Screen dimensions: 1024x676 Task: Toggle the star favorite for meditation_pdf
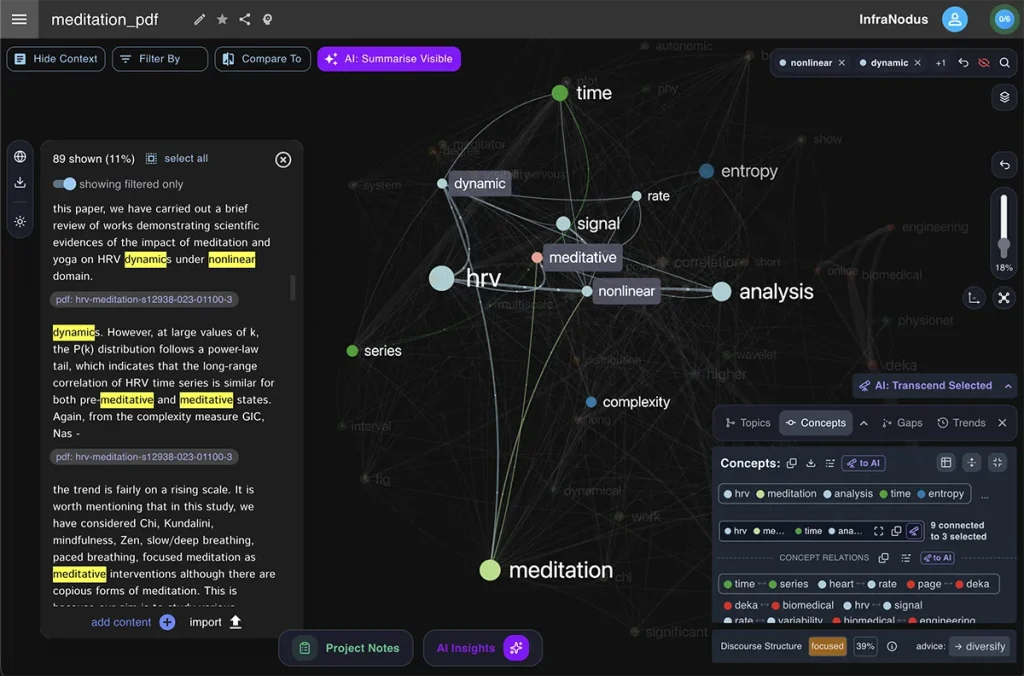tap(222, 20)
